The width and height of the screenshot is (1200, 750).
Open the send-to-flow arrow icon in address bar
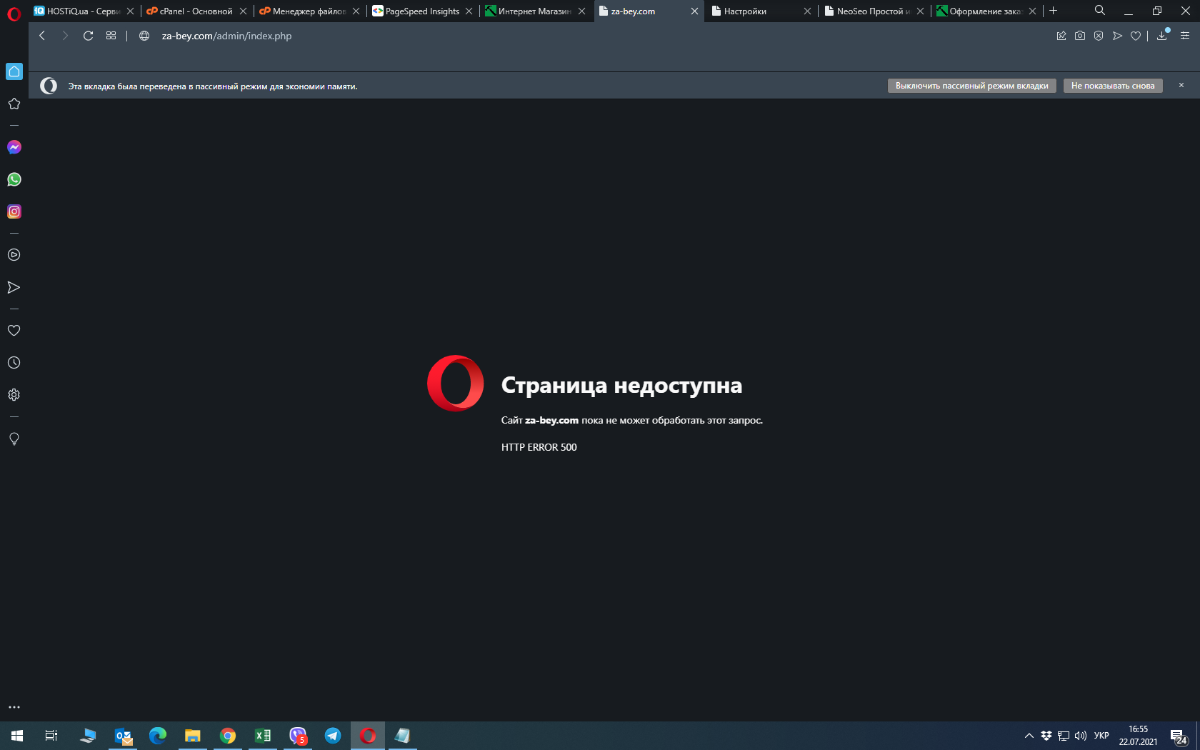point(1117,35)
